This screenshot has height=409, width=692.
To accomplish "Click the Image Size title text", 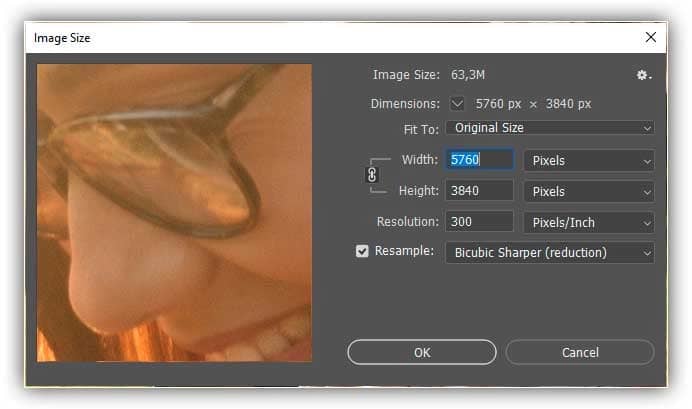I will [62, 38].
